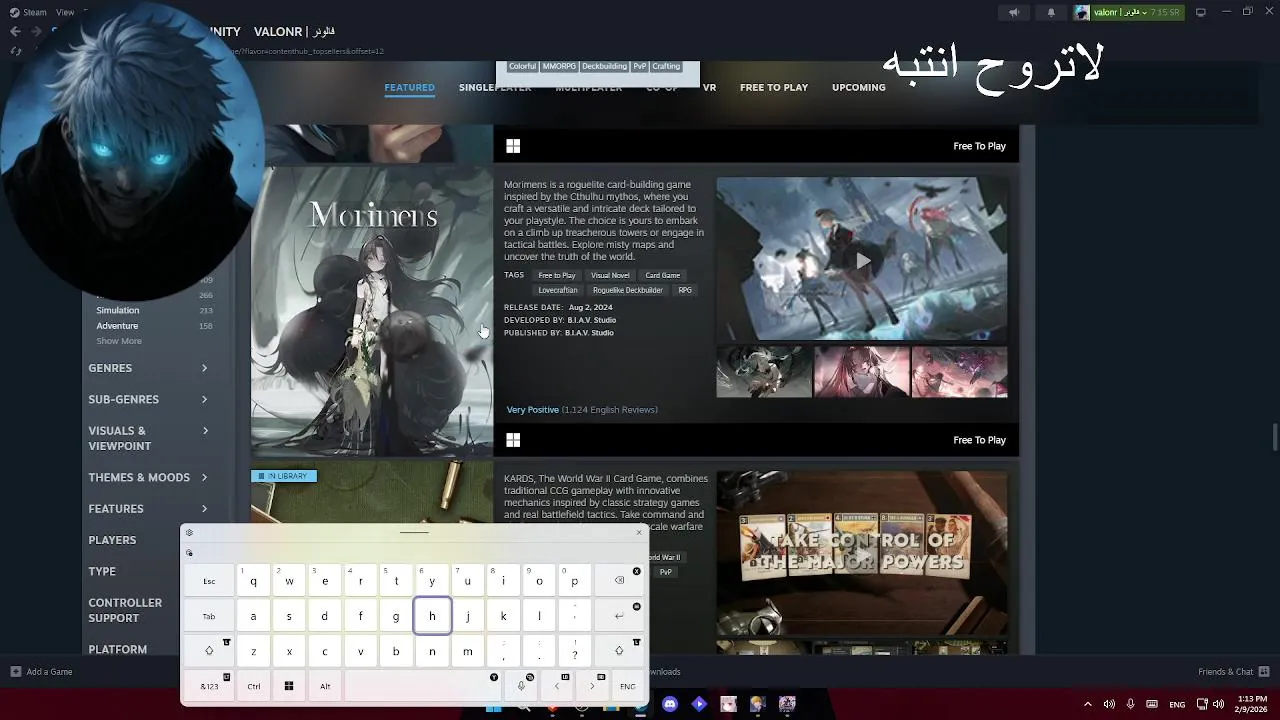Click the Colorful tag
Image resolution: width=1280 pixels, height=720 pixels.
pyautogui.click(x=522, y=66)
